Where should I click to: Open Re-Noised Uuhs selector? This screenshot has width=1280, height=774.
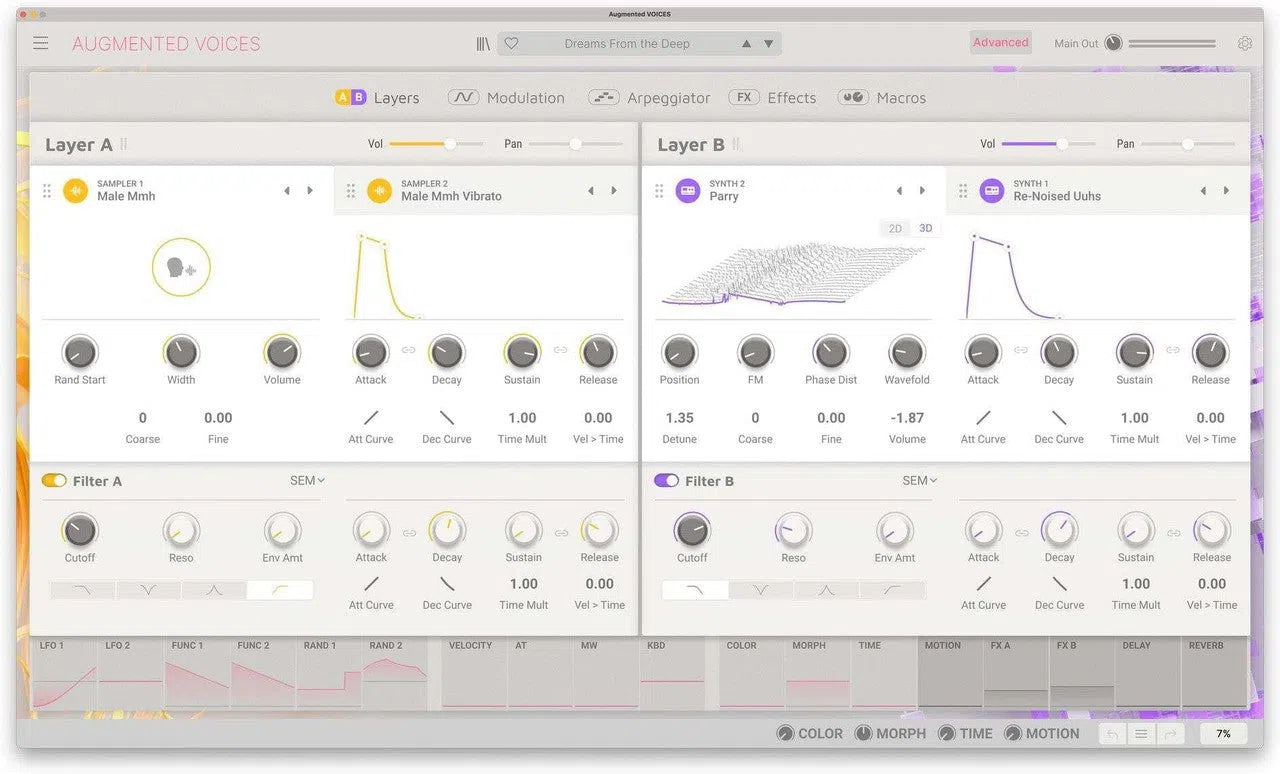(x=1057, y=196)
